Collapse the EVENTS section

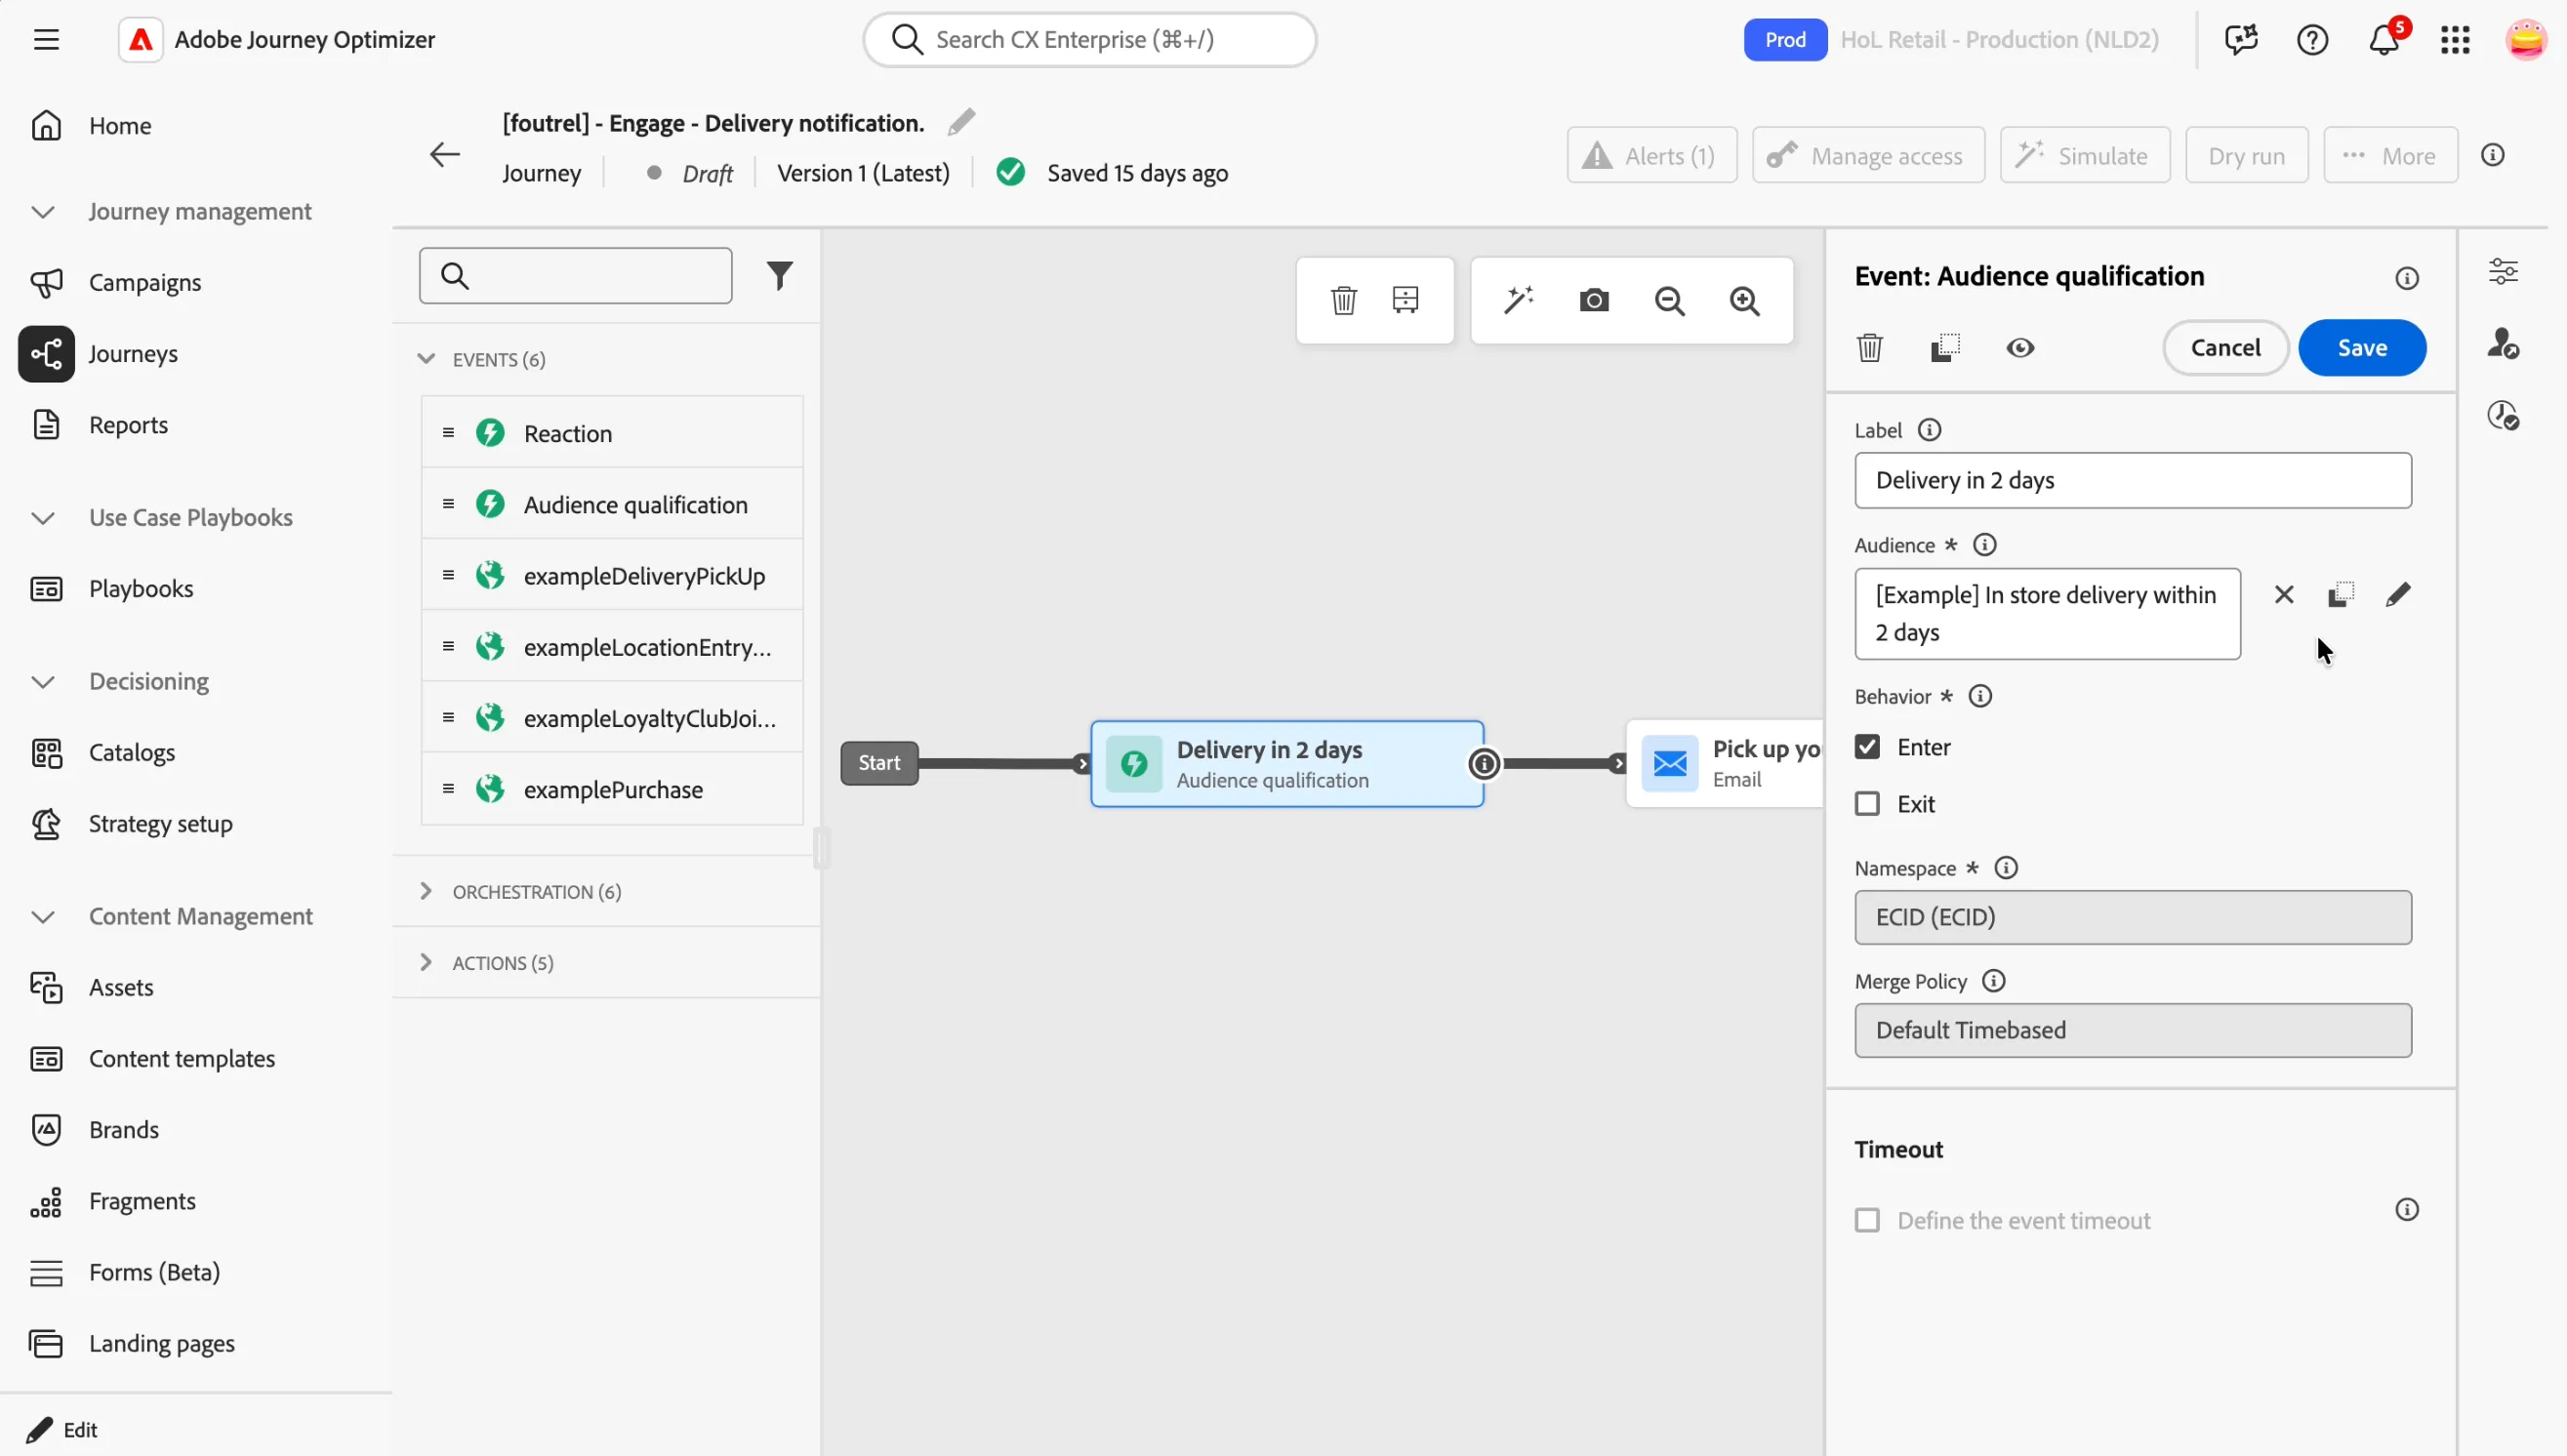point(426,359)
